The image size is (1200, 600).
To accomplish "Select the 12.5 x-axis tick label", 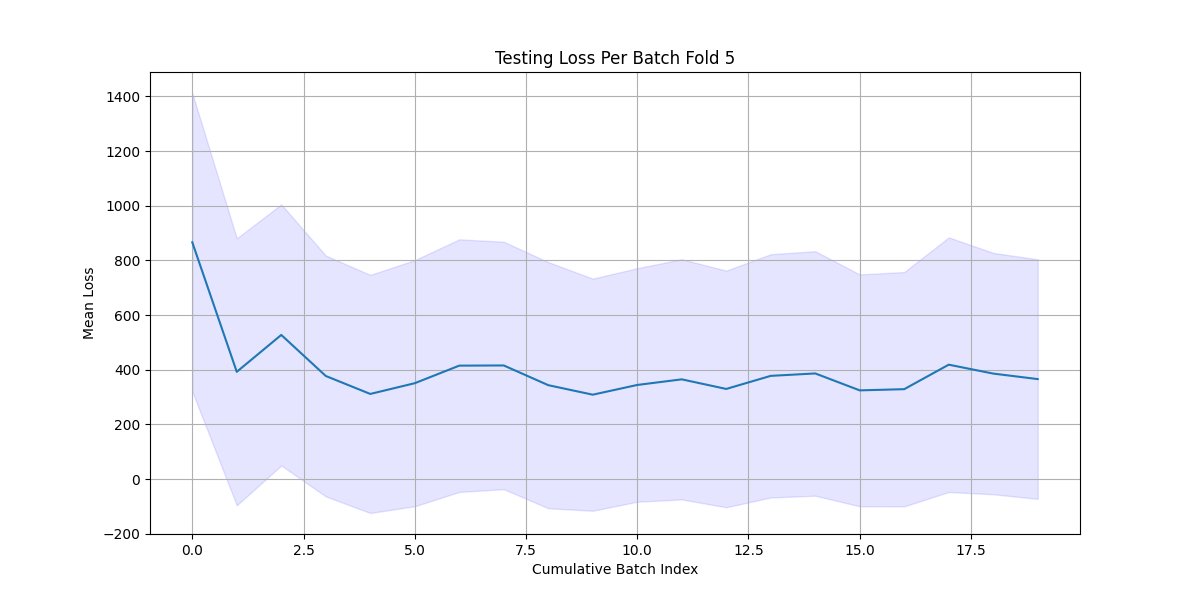I will pos(748,549).
